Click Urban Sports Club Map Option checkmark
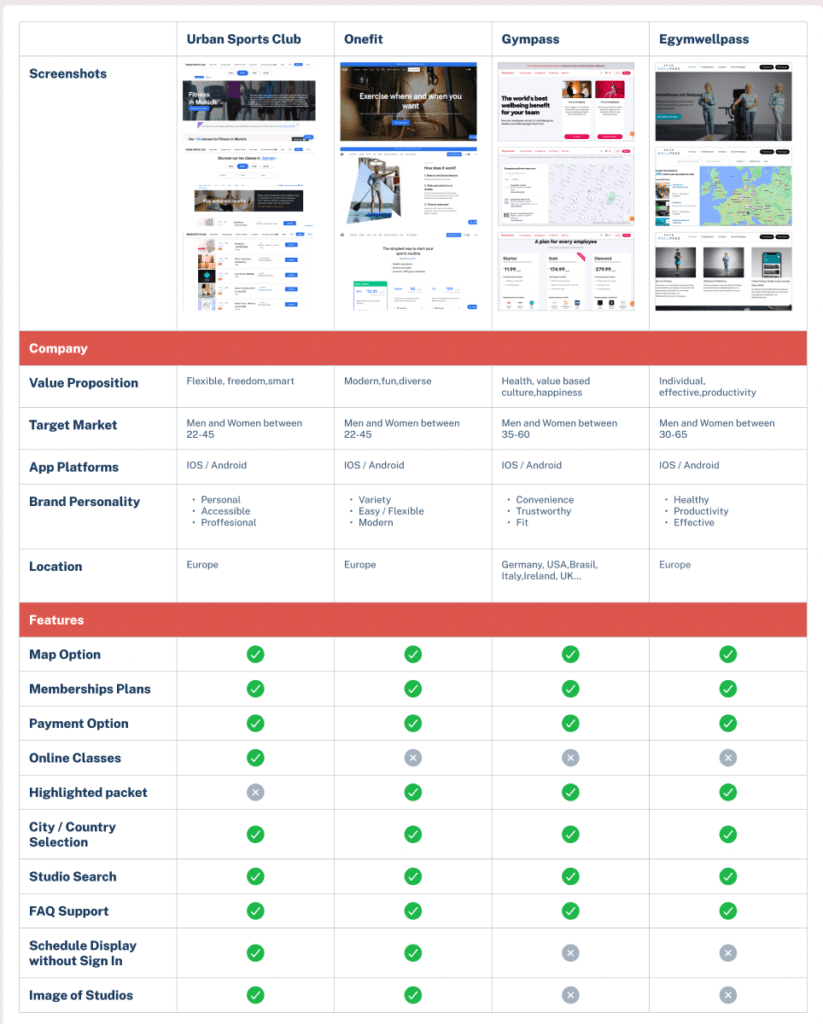 tap(255, 654)
